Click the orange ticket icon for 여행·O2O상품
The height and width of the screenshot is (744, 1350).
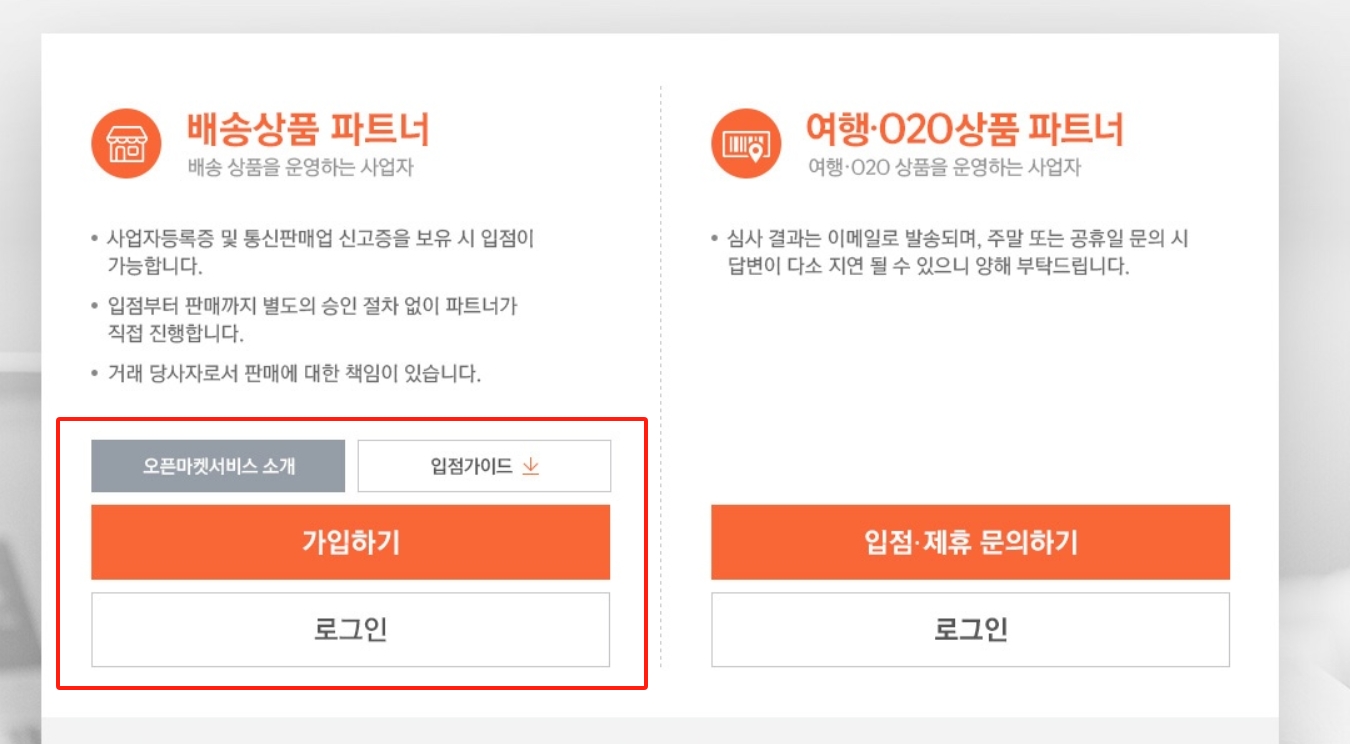pyautogui.click(x=746, y=143)
